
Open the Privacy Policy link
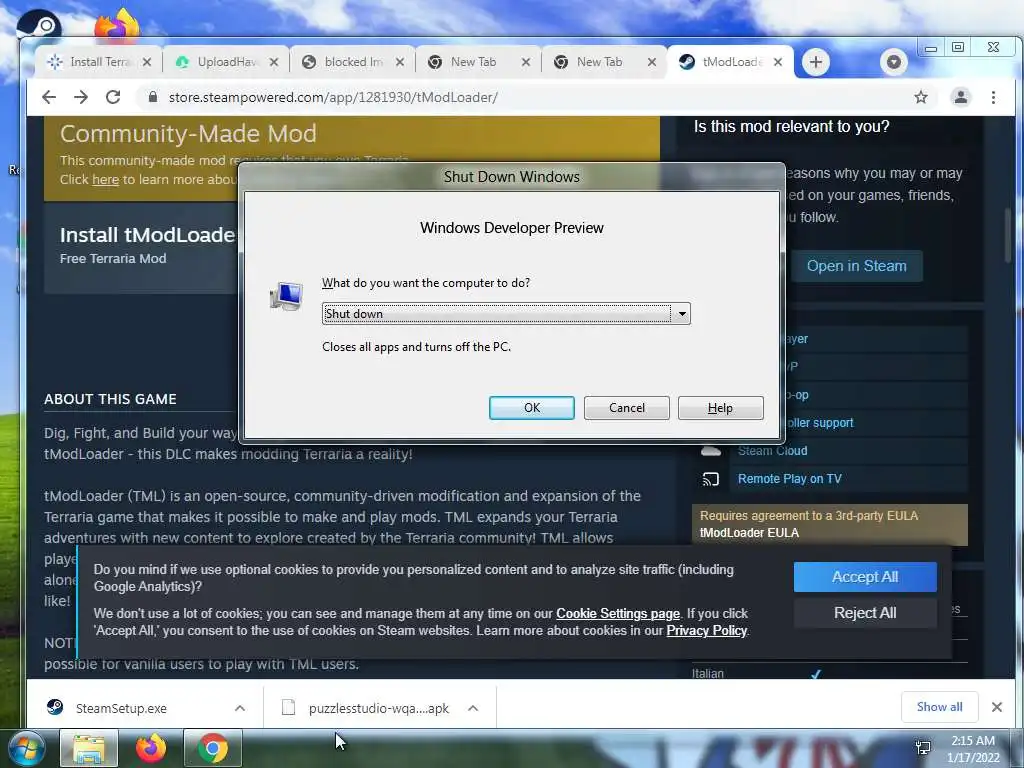707,630
